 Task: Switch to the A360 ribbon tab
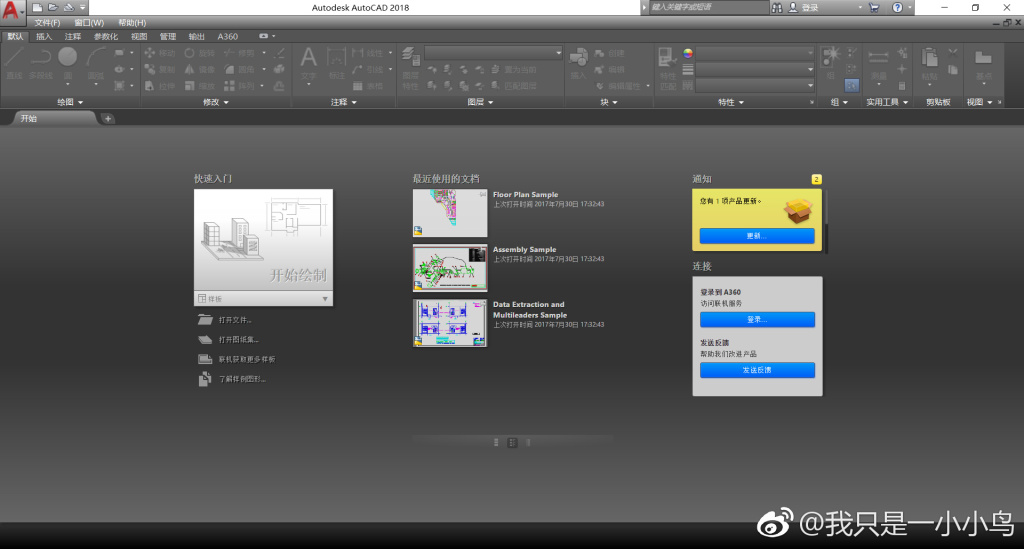coord(227,37)
